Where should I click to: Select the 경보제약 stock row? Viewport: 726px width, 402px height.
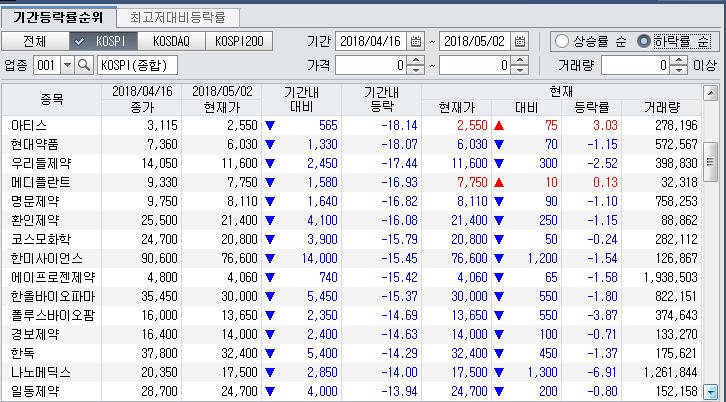coord(352,334)
